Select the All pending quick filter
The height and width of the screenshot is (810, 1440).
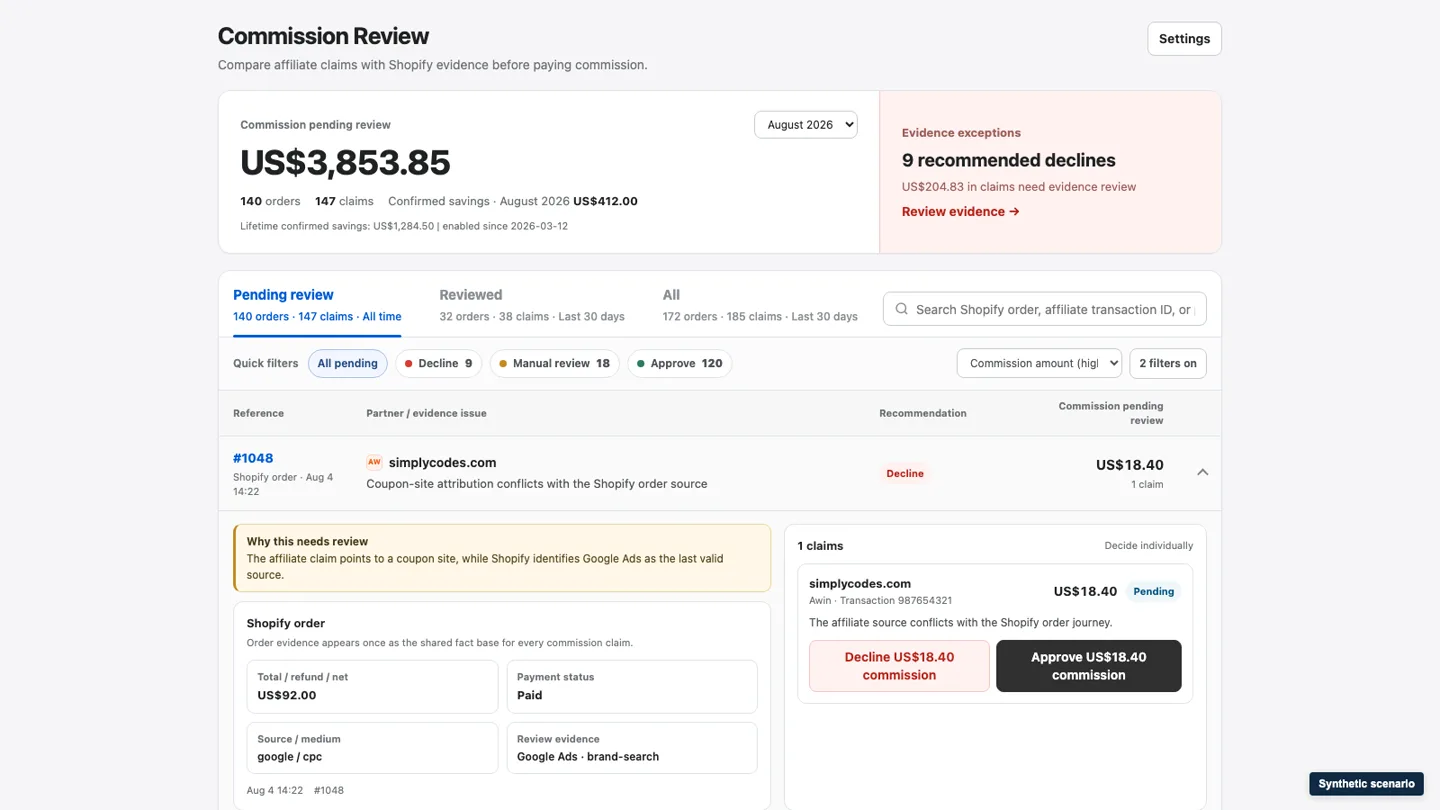tap(347, 363)
